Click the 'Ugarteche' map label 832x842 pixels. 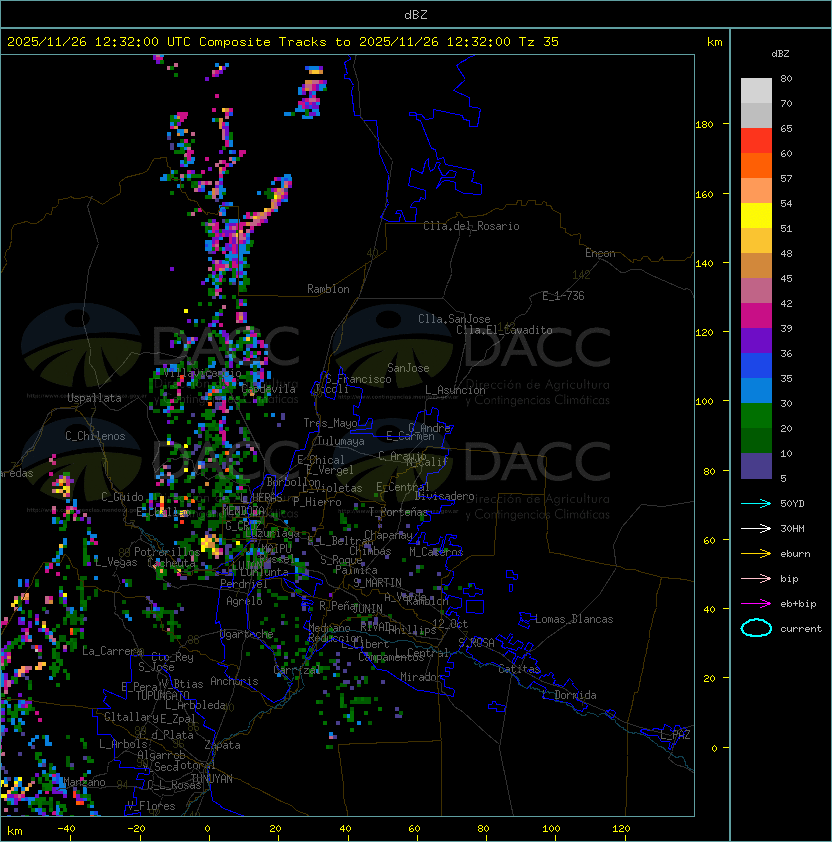(247, 634)
